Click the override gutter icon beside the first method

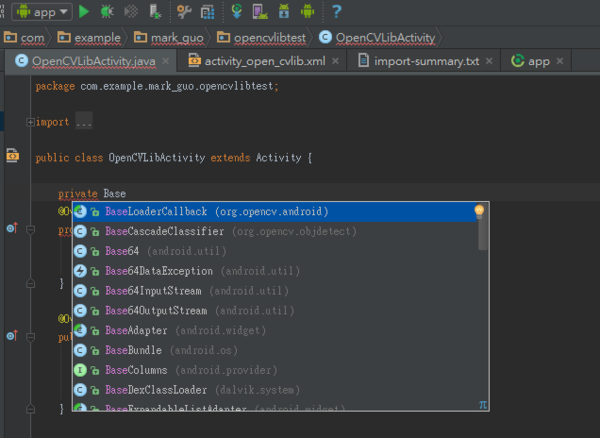click(x=11, y=229)
